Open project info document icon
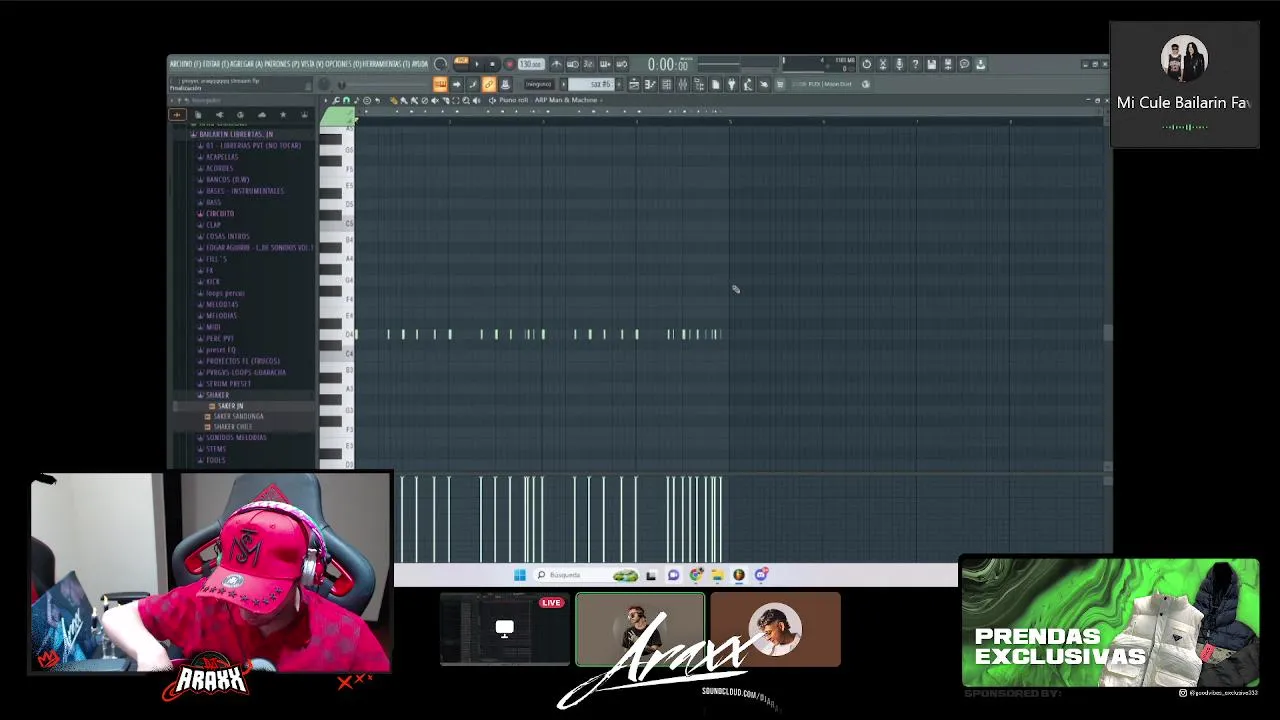This screenshot has width=1280, height=720. (716, 84)
